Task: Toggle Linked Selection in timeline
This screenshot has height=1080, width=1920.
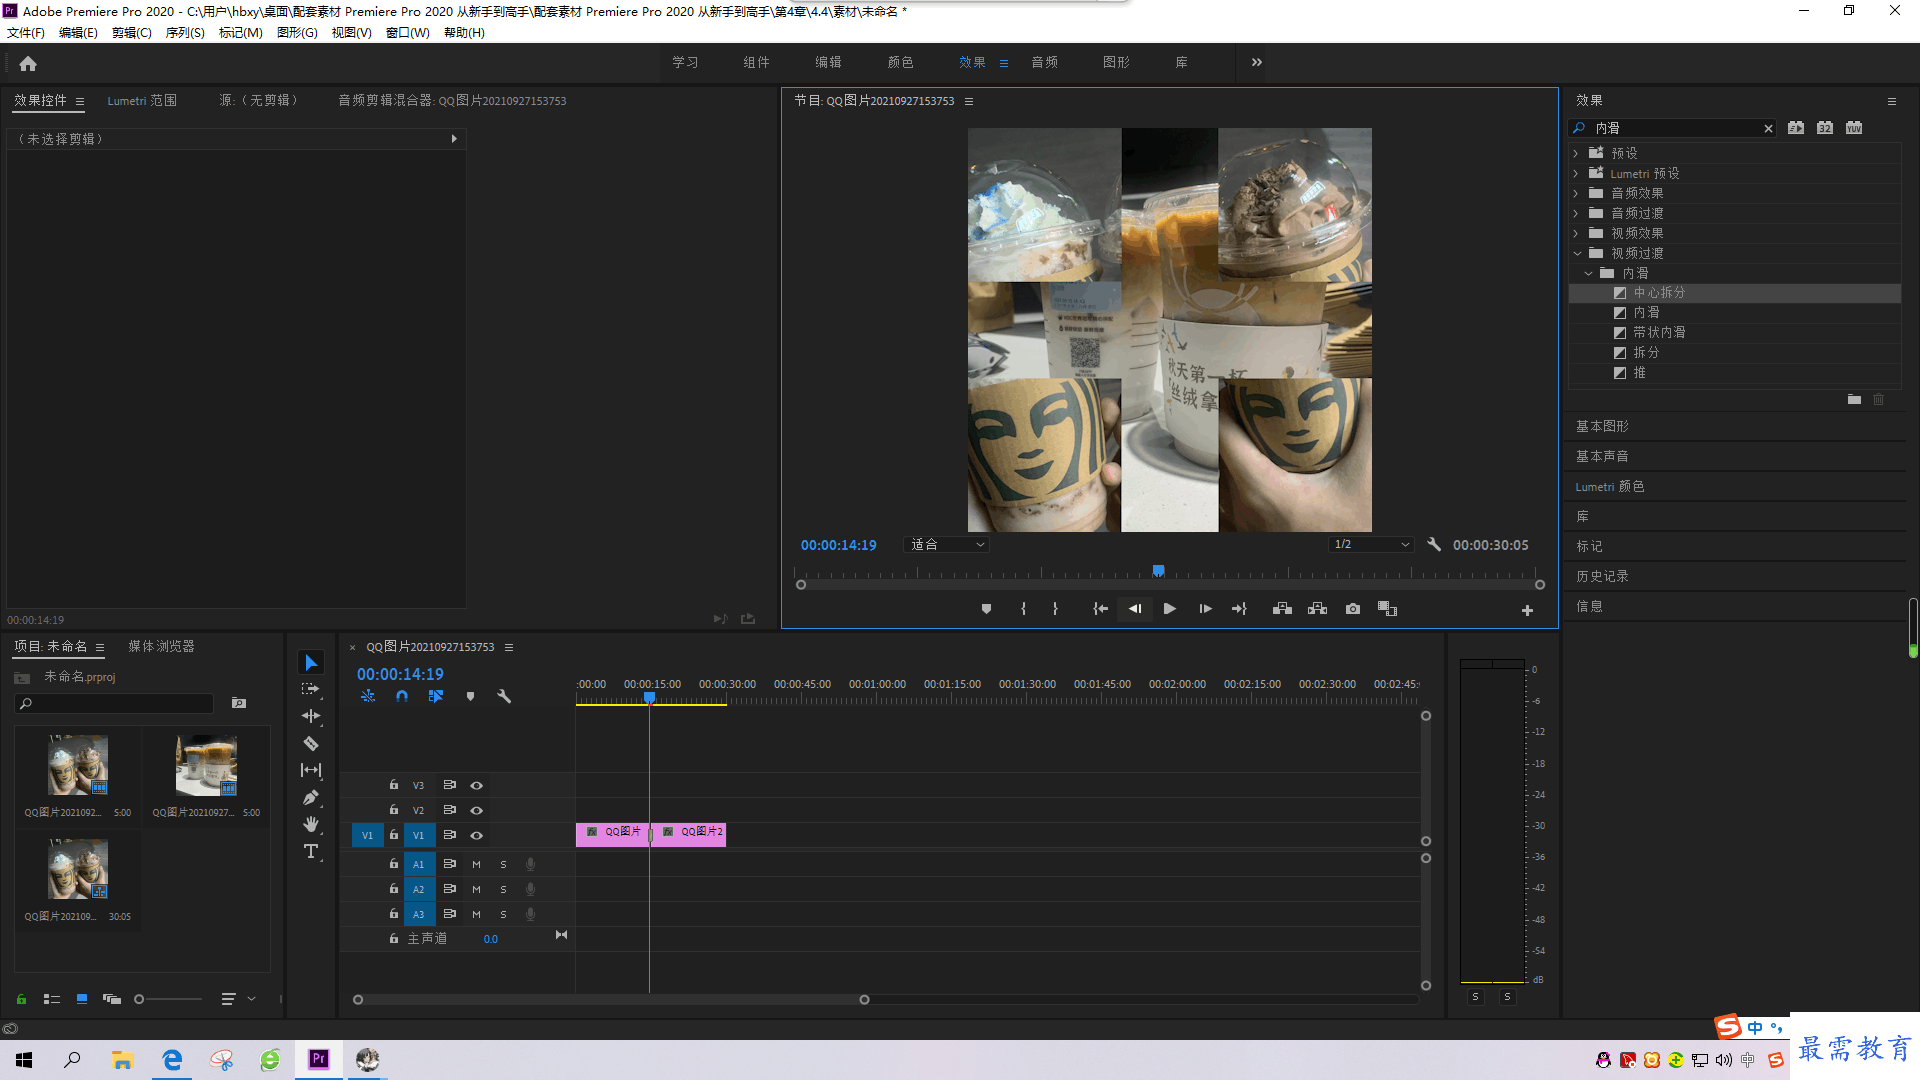Action: coord(436,696)
